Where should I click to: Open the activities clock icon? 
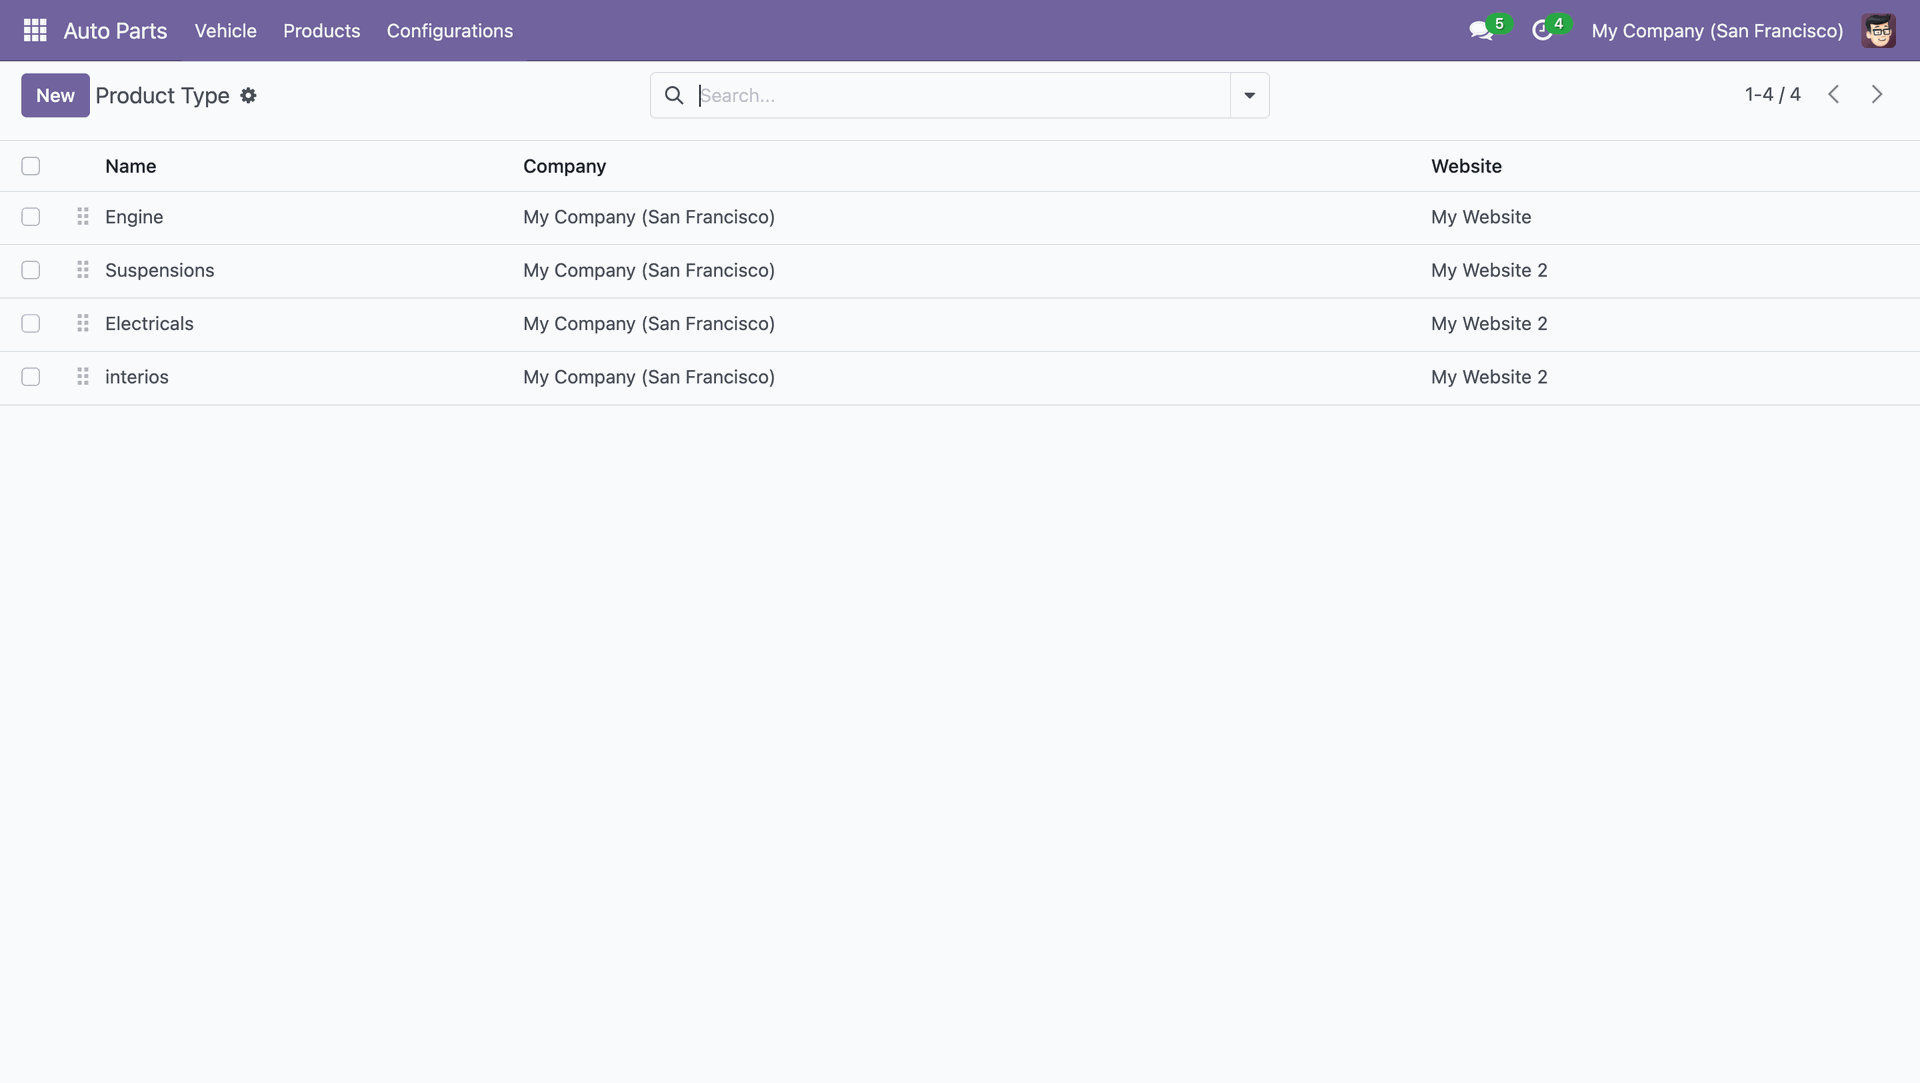point(1541,31)
